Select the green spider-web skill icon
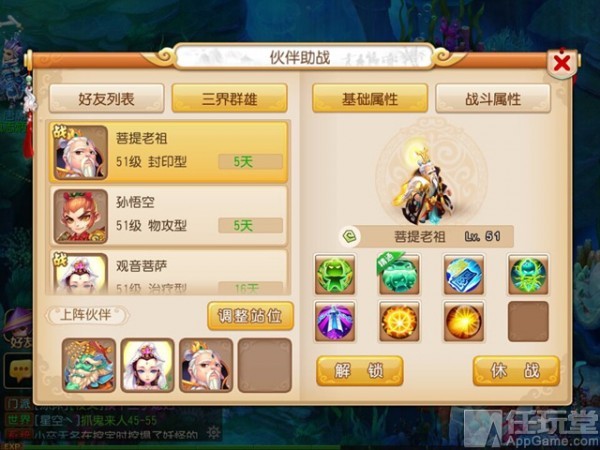This screenshot has height=450, width=600. click(x=528, y=274)
